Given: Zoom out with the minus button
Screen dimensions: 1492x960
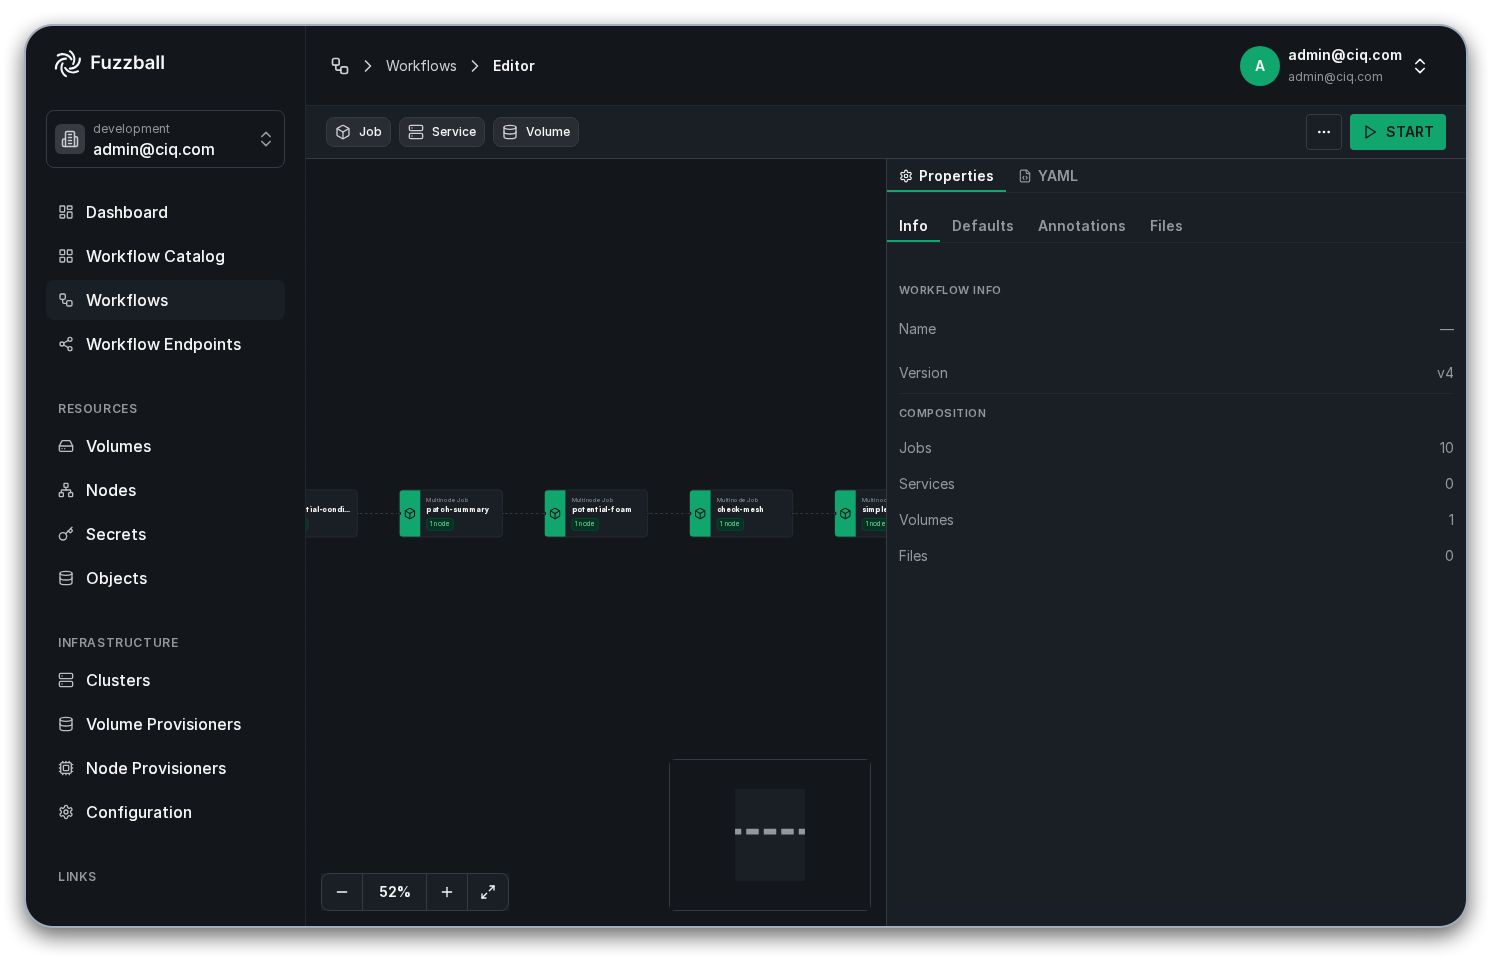Looking at the screenshot, I should [342, 892].
